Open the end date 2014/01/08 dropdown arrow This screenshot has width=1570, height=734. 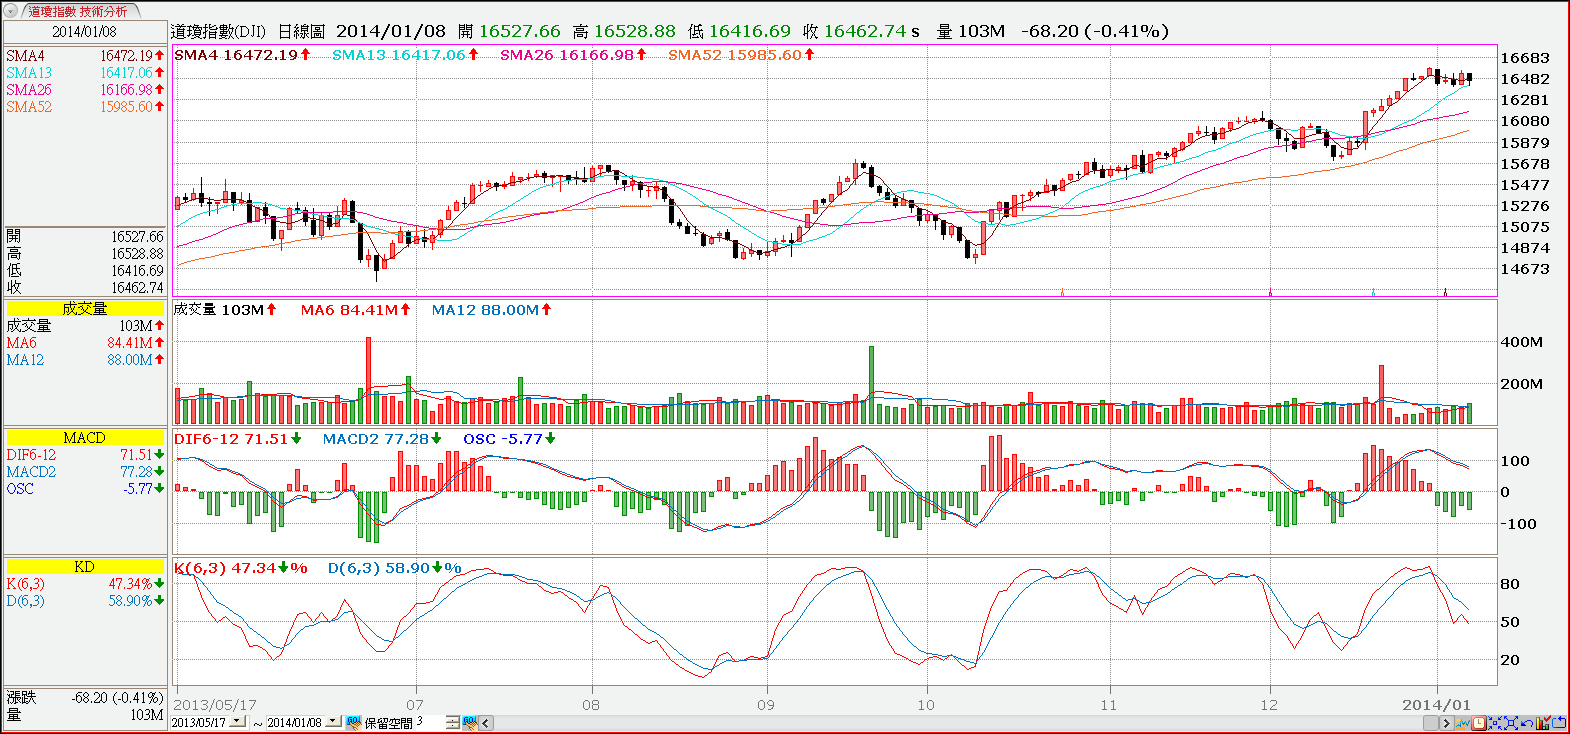click(x=333, y=721)
